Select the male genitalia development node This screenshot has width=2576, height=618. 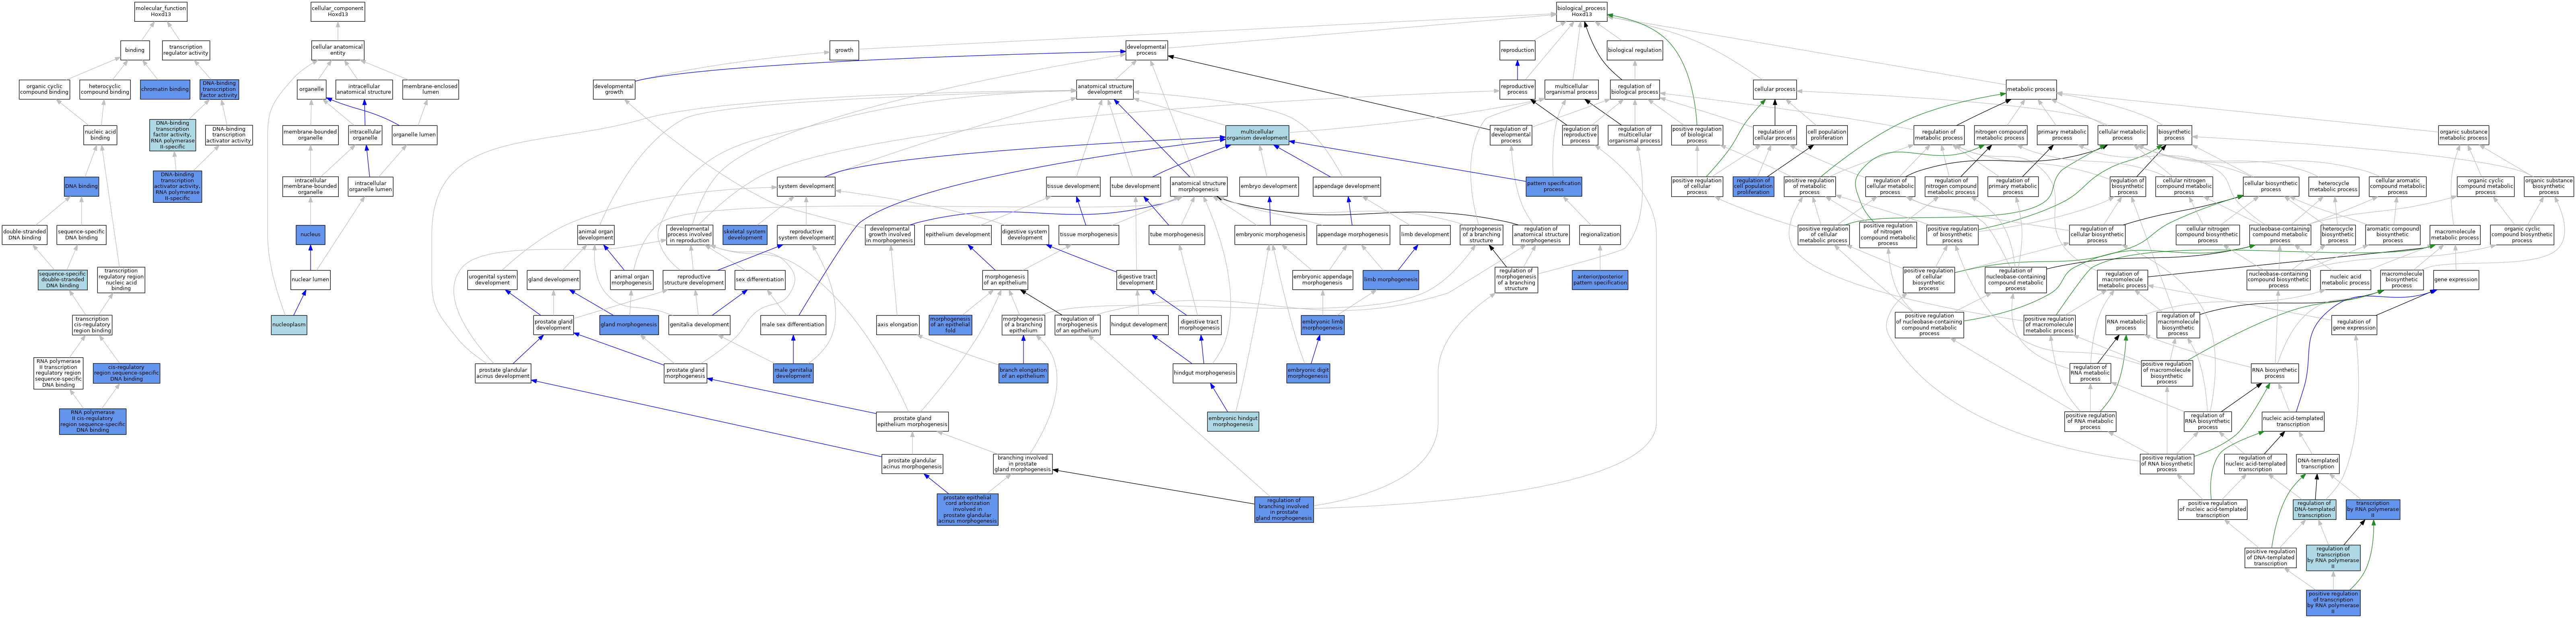pos(793,373)
